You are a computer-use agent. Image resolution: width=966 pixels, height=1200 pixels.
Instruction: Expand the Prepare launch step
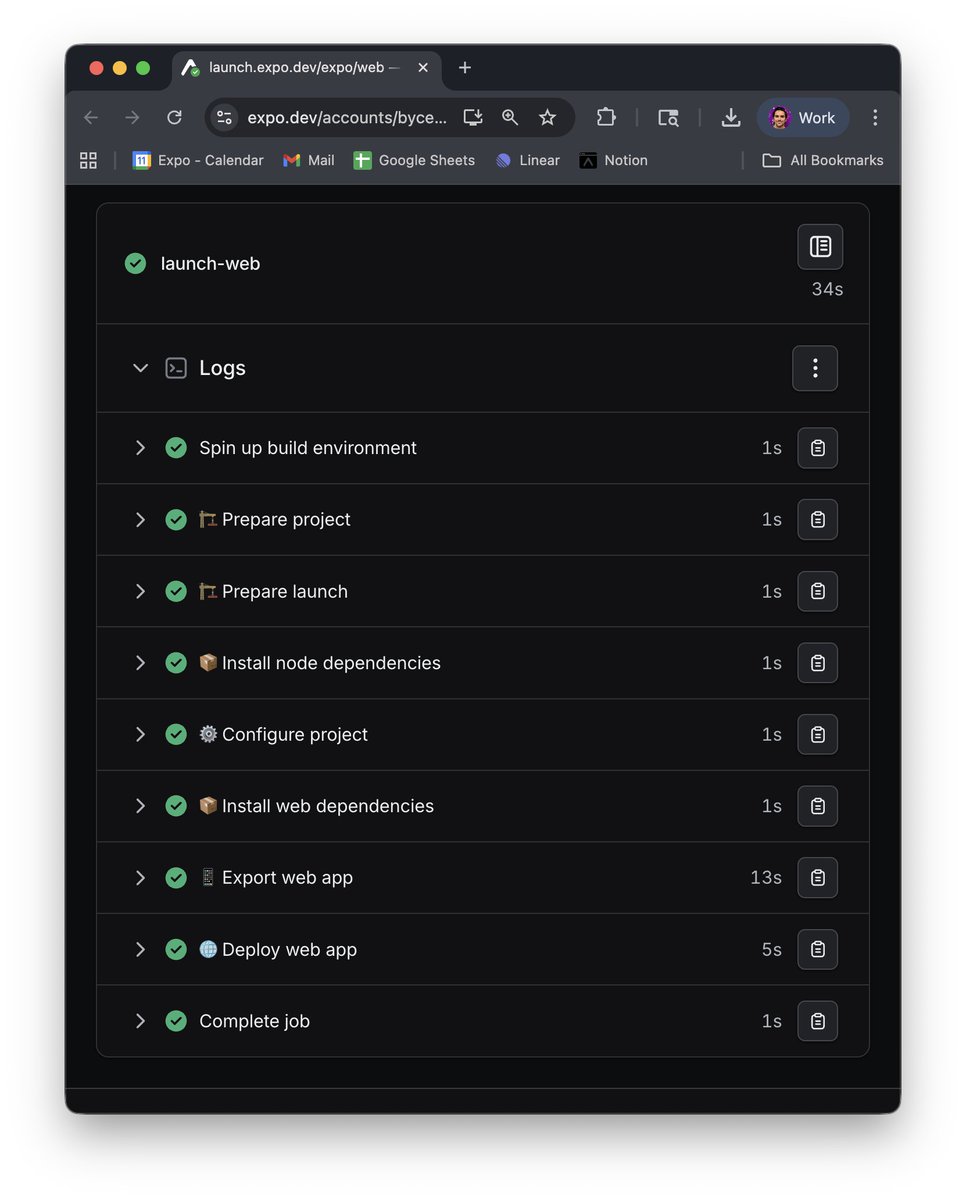[140, 591]
